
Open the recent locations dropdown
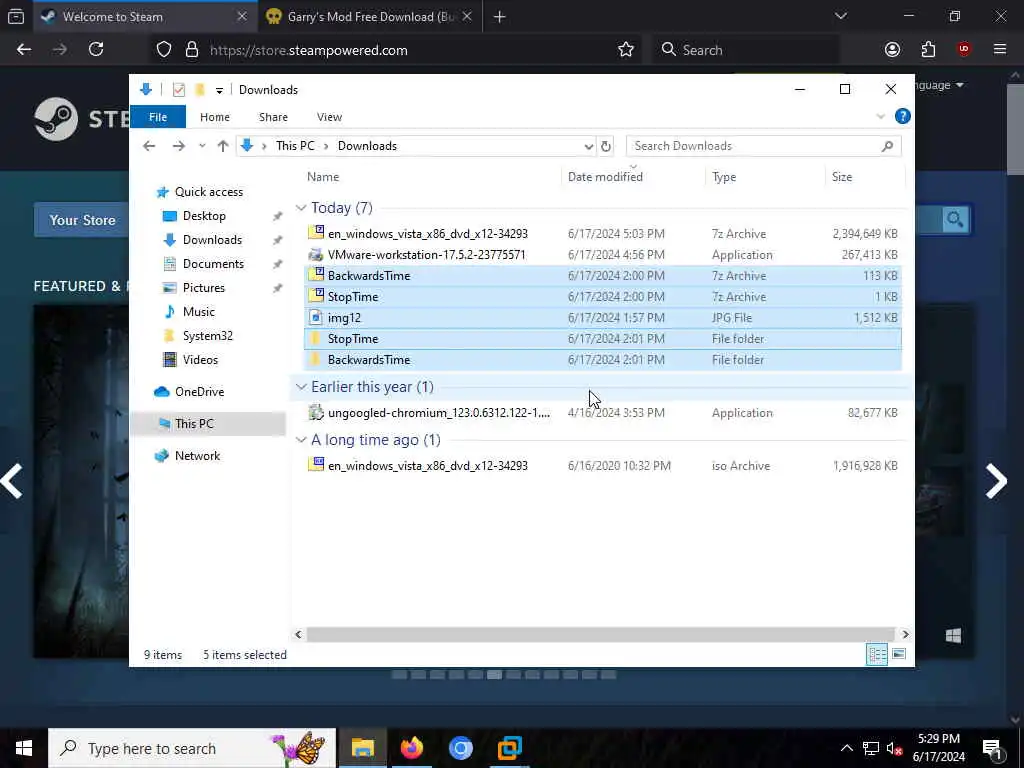202,146
